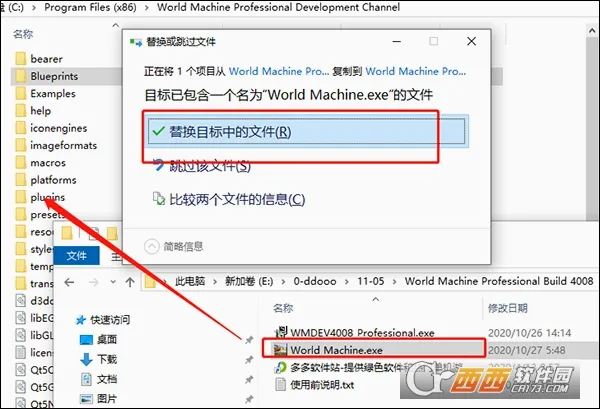Click New Volume (E:) breadcrumb
The height and width of the screenshot is (409, 600).
pos(249,281)
